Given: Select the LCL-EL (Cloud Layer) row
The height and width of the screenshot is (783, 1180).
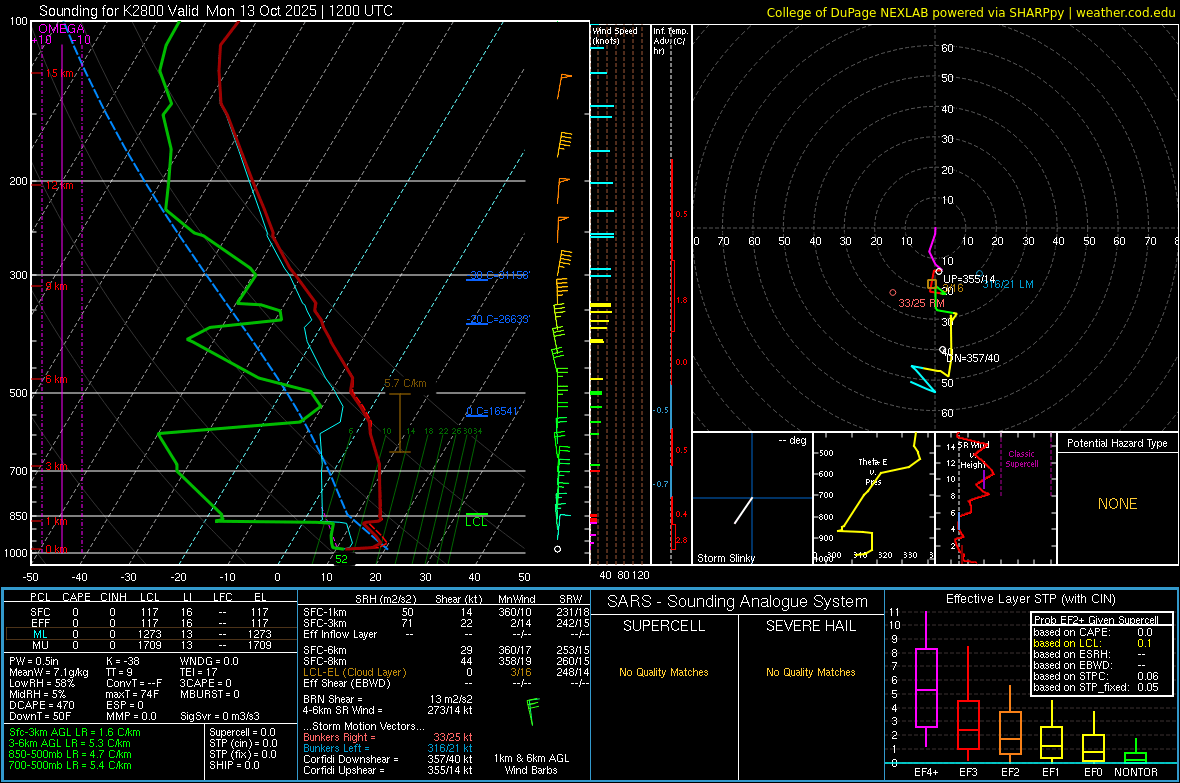Looking at the screenshot, I should click(446, 672).
